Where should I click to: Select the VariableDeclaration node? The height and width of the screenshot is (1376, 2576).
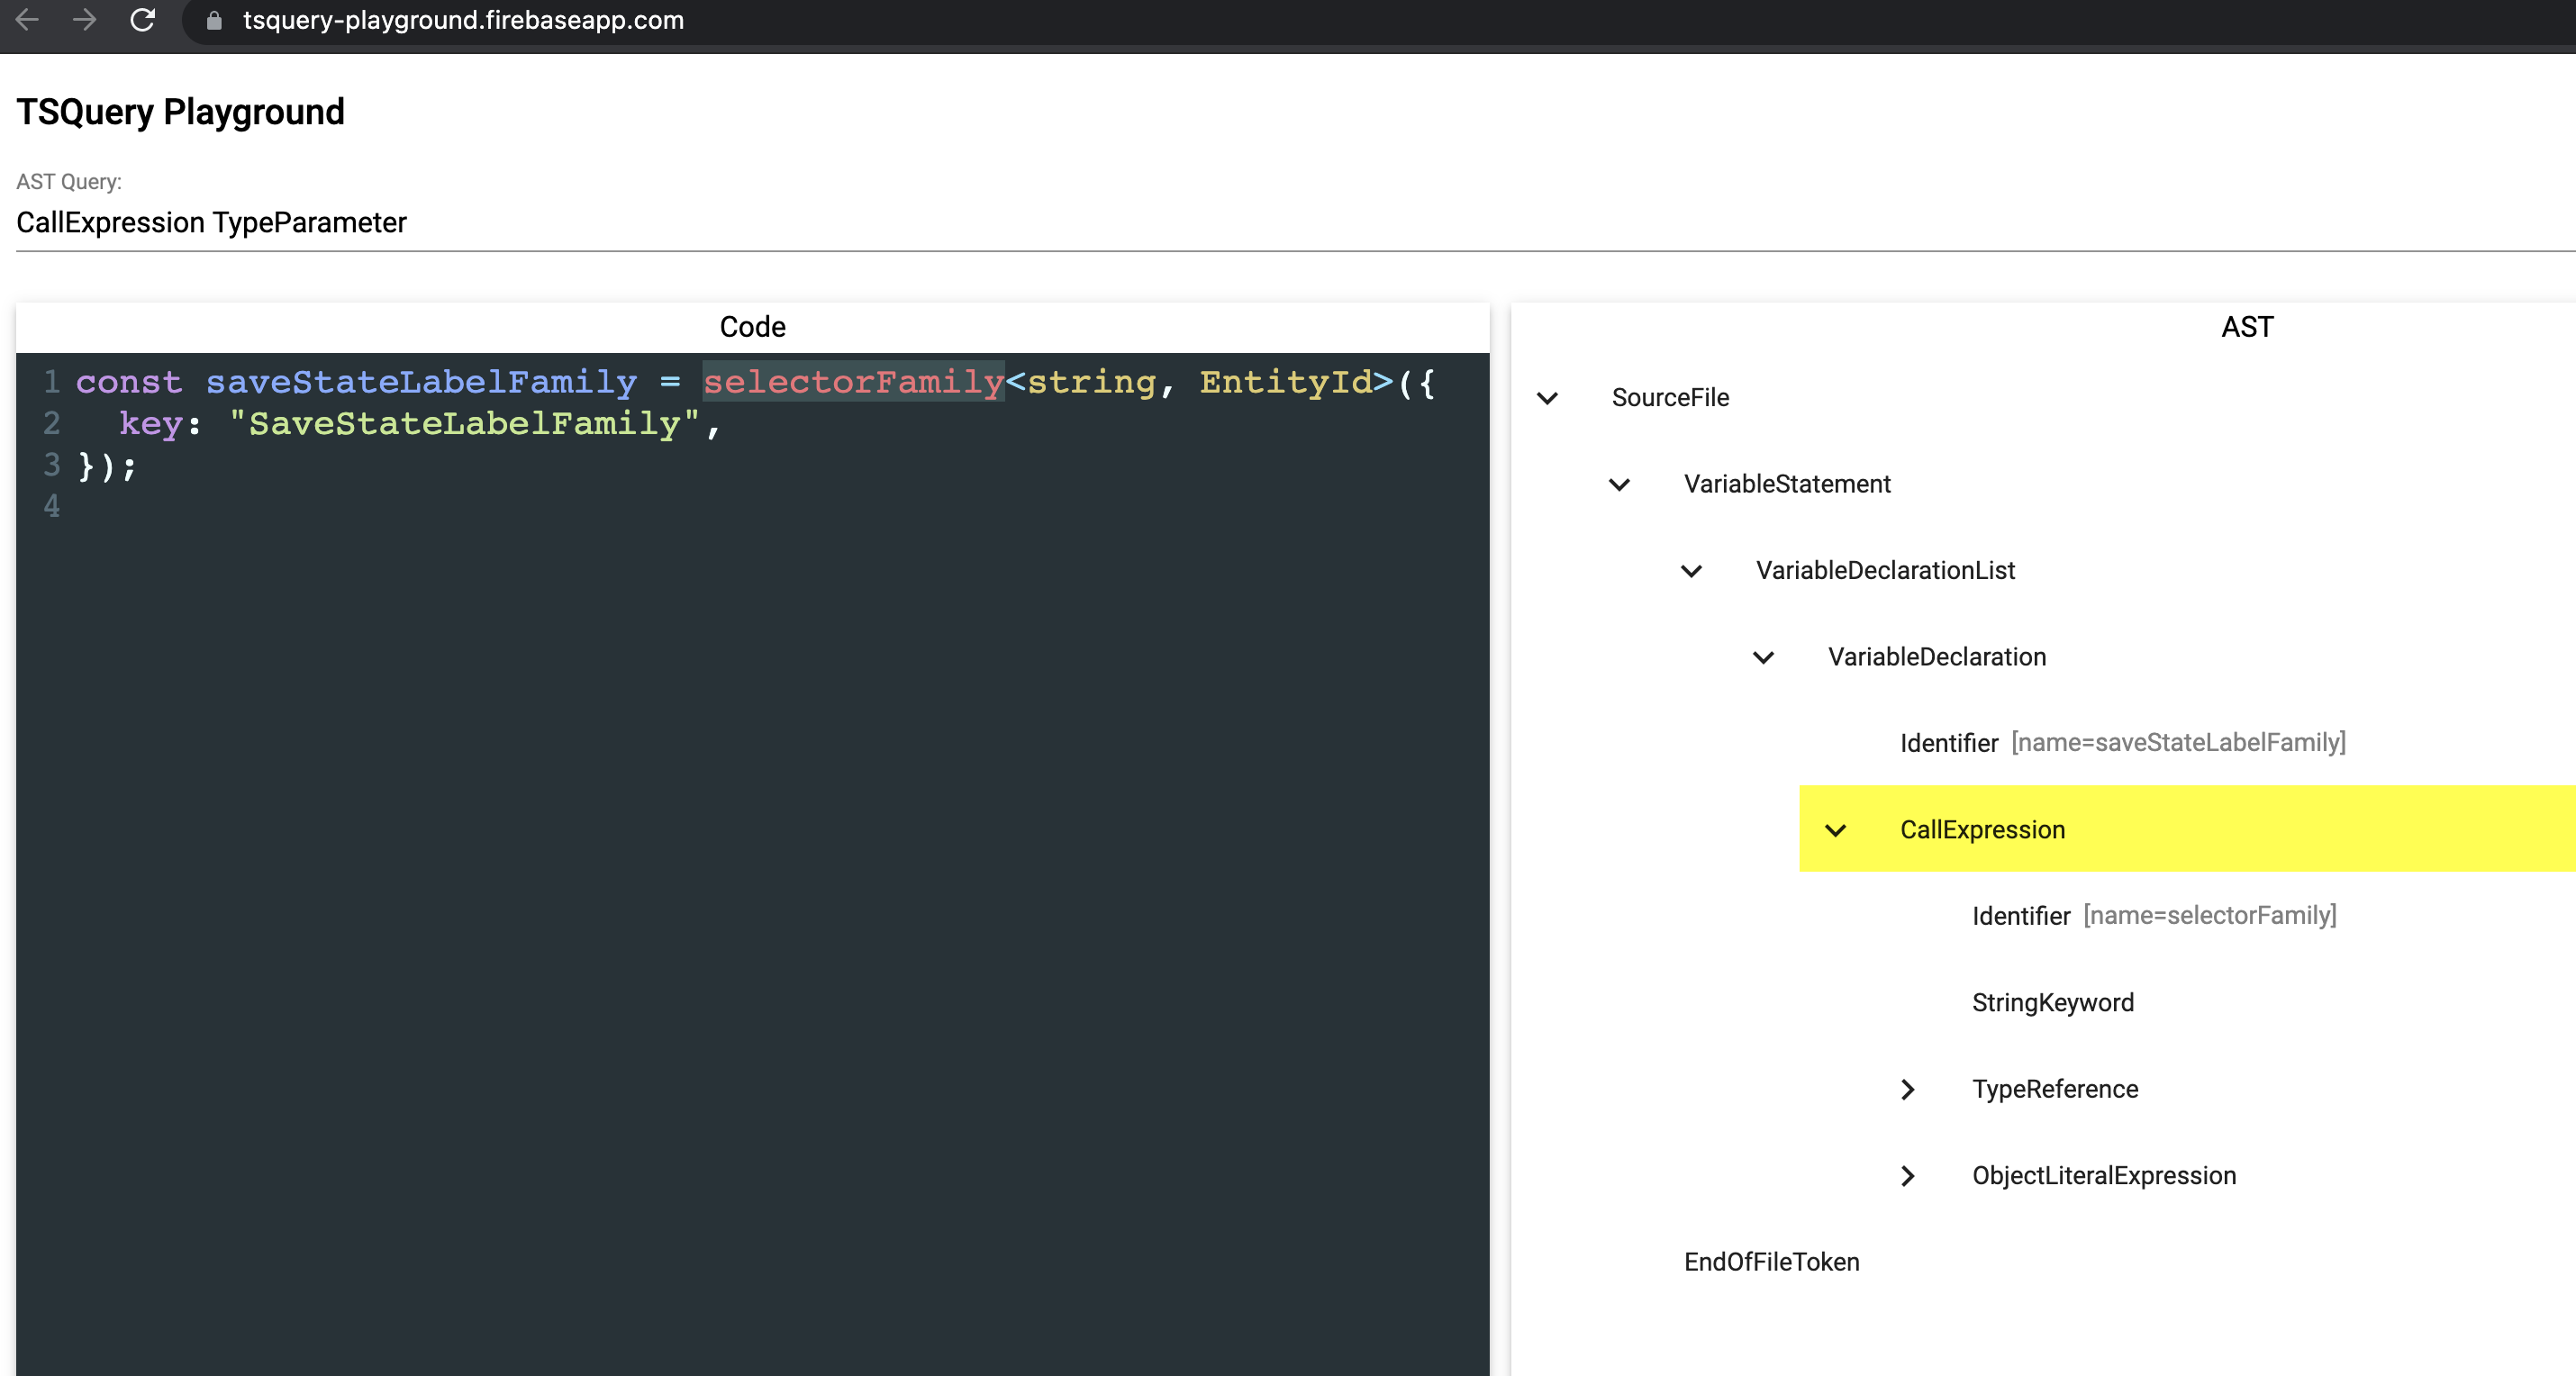1937,658
